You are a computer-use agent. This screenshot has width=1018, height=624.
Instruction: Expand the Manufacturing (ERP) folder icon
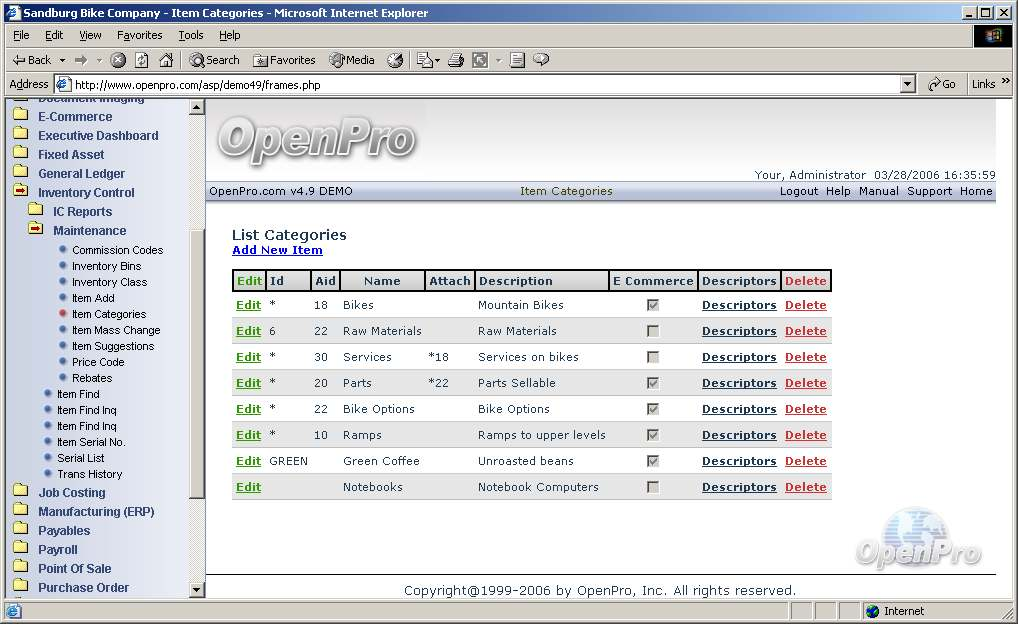(x=21, y=510)
